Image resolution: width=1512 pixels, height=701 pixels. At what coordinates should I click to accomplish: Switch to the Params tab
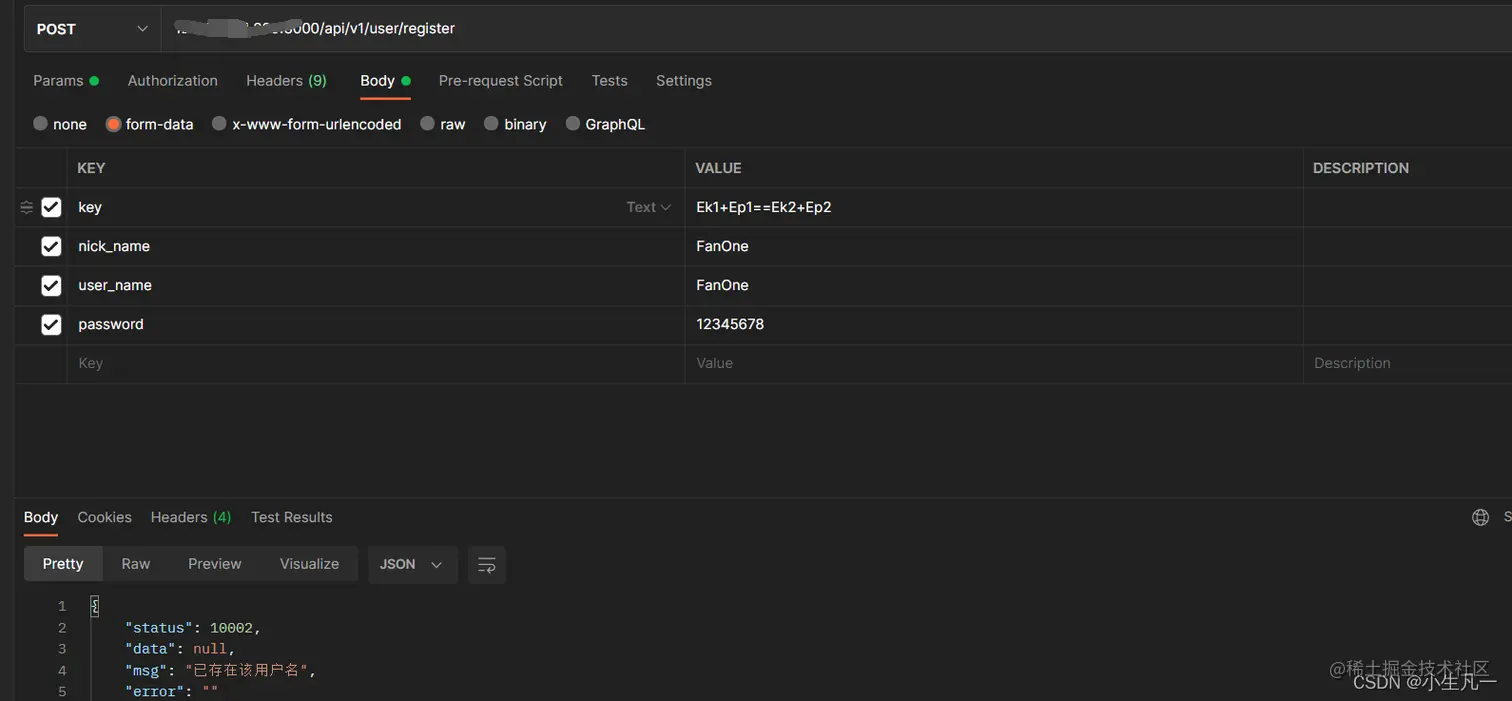66,81
